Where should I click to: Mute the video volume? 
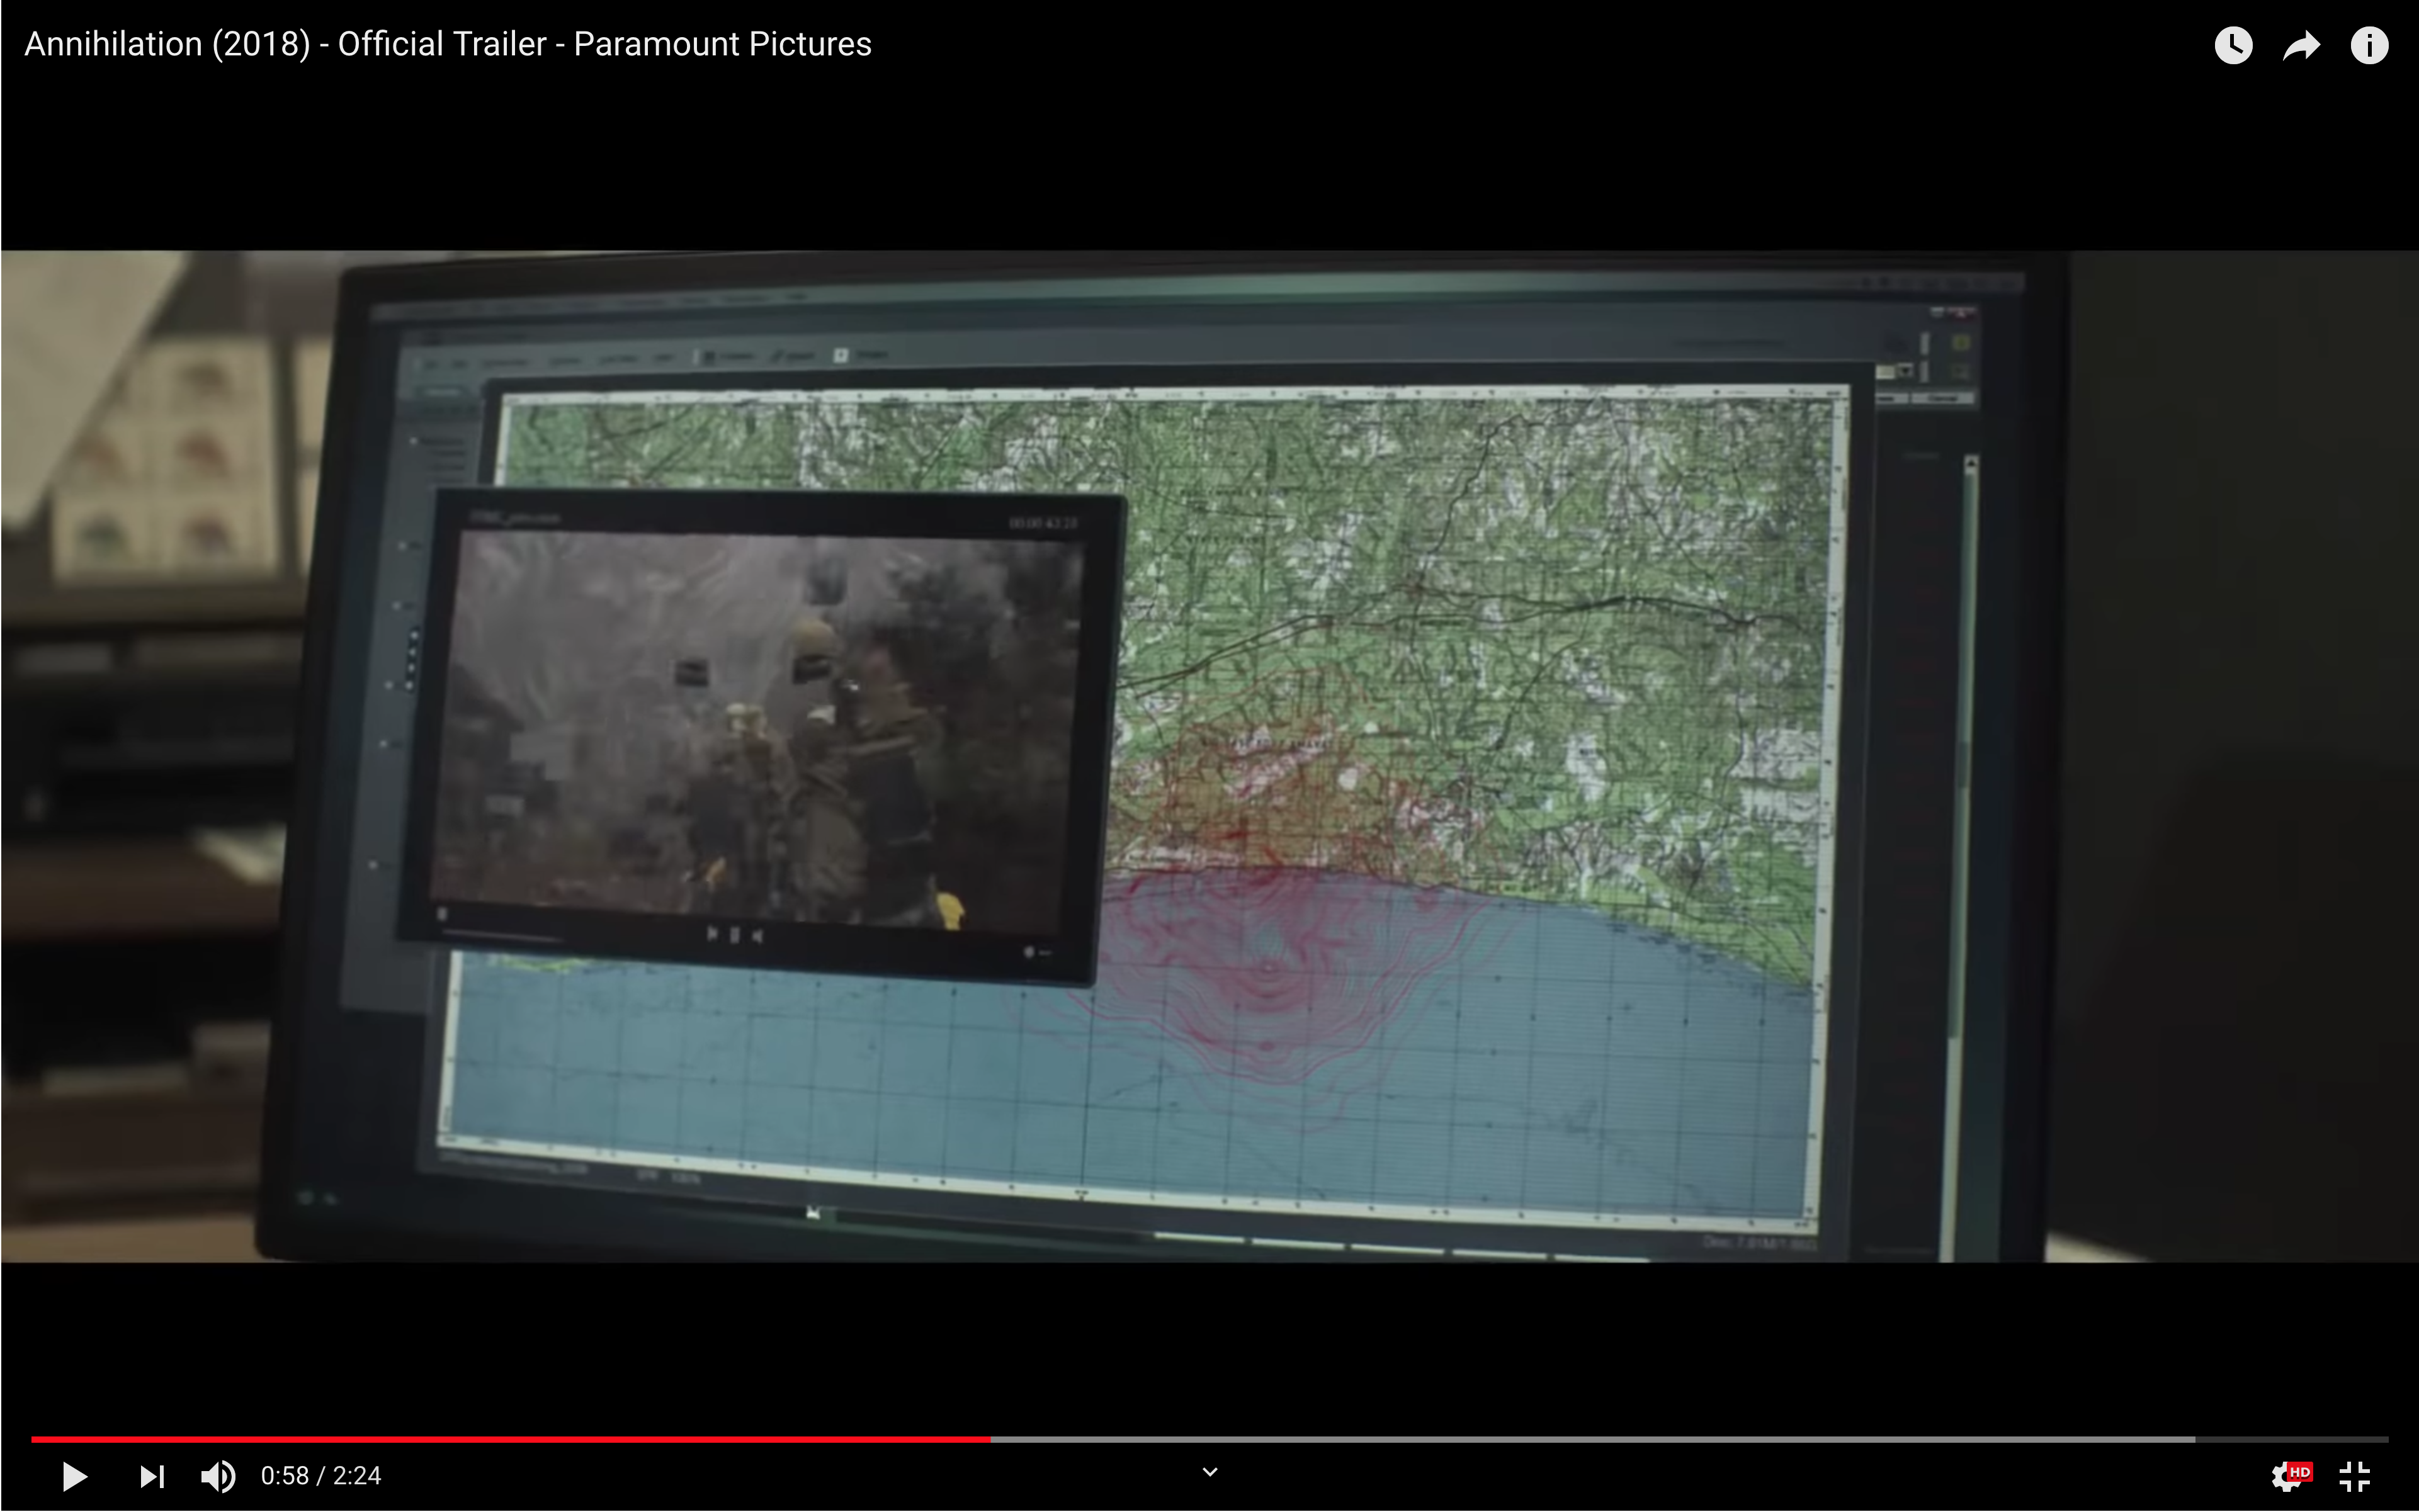coord(218,1476)
